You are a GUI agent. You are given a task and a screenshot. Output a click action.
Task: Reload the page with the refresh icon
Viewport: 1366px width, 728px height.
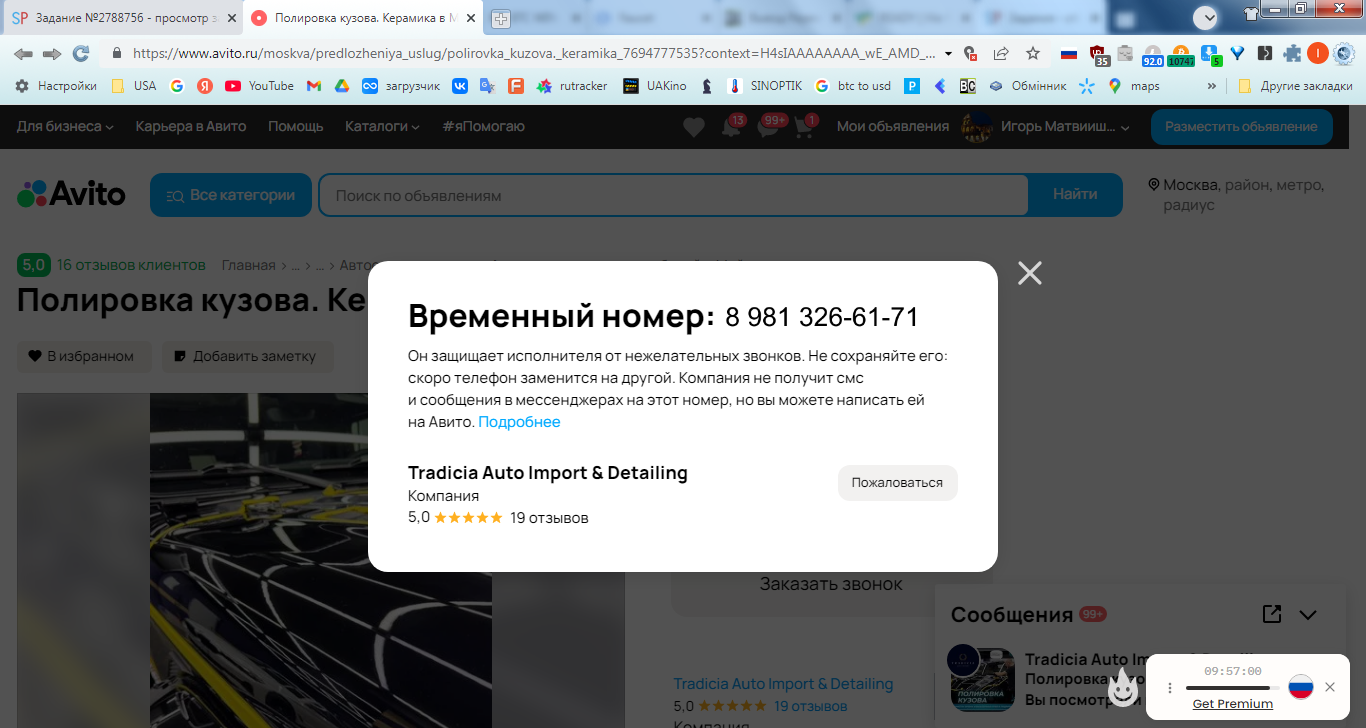81,53
